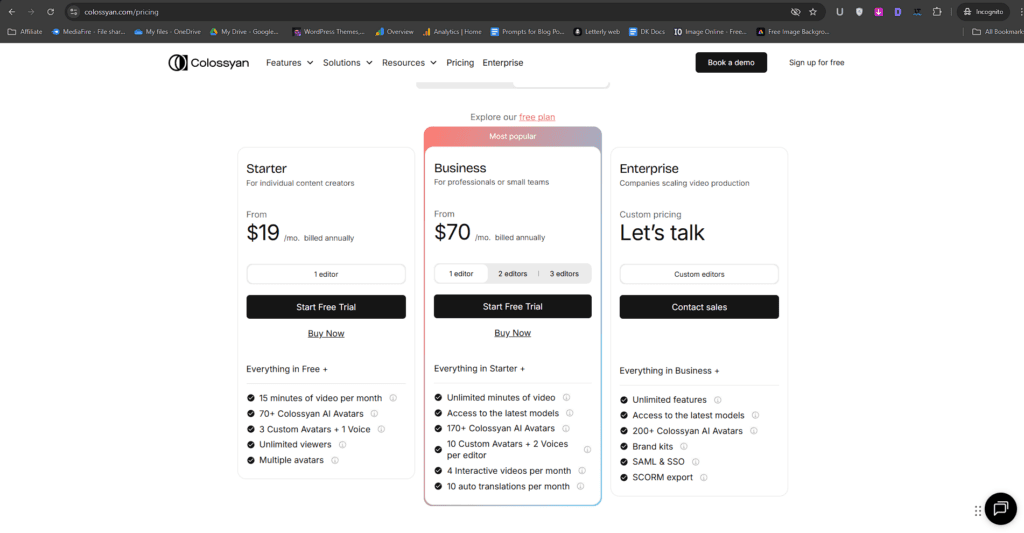
Task: Info icon beside SCORM export
Action: pyautogui.click(x=703, y=477)
